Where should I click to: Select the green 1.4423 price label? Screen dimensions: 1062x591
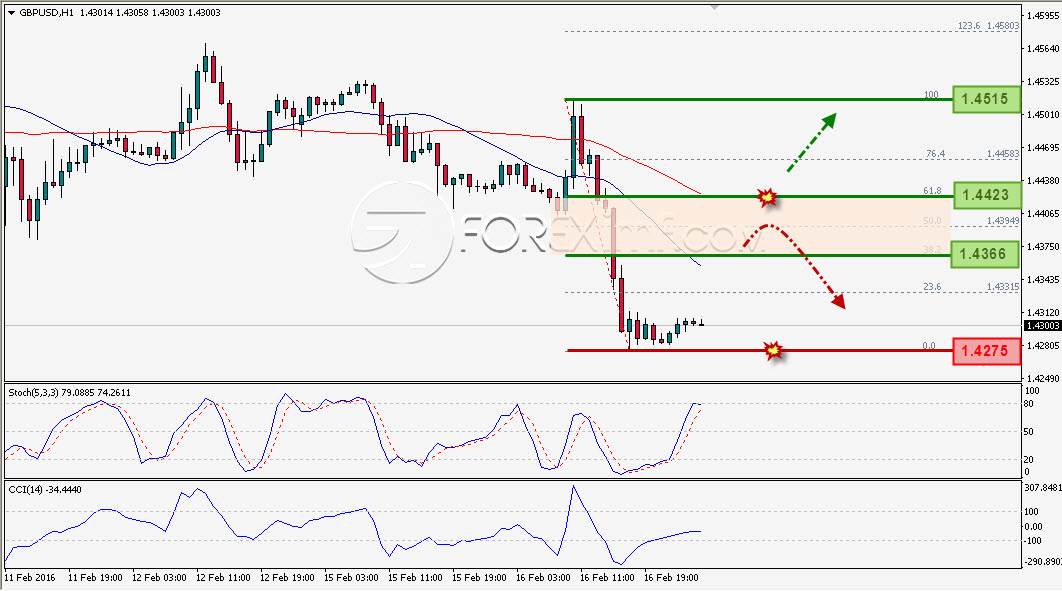coord(986,195)
